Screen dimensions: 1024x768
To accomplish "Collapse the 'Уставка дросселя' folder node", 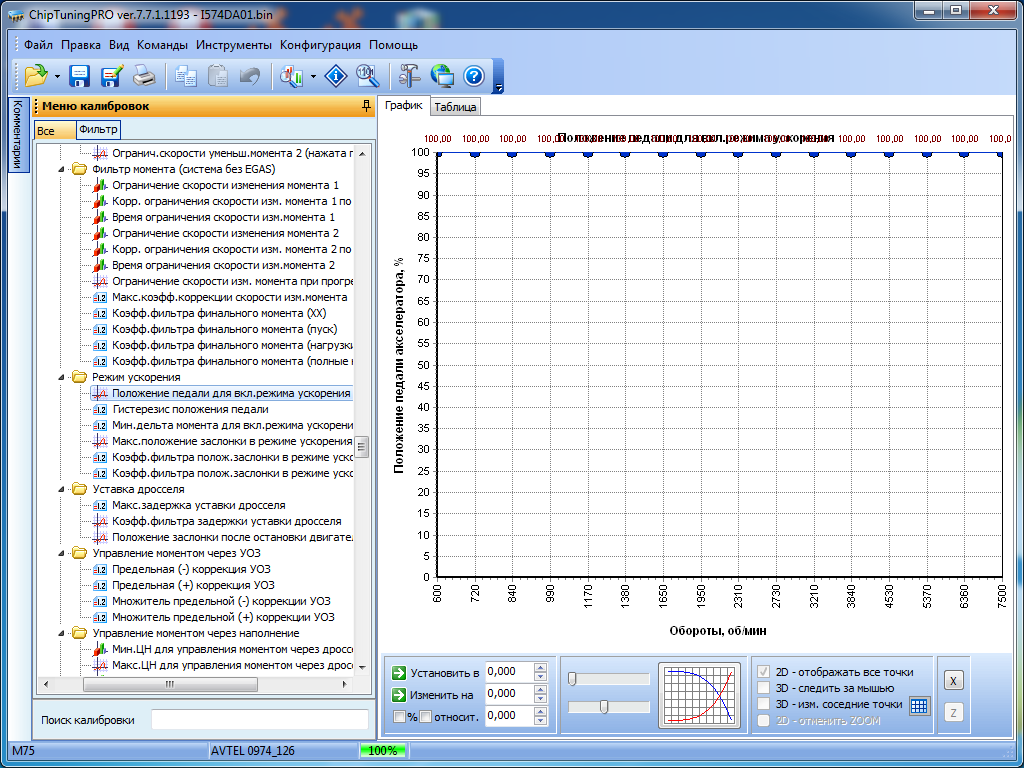I will [63, 489].
